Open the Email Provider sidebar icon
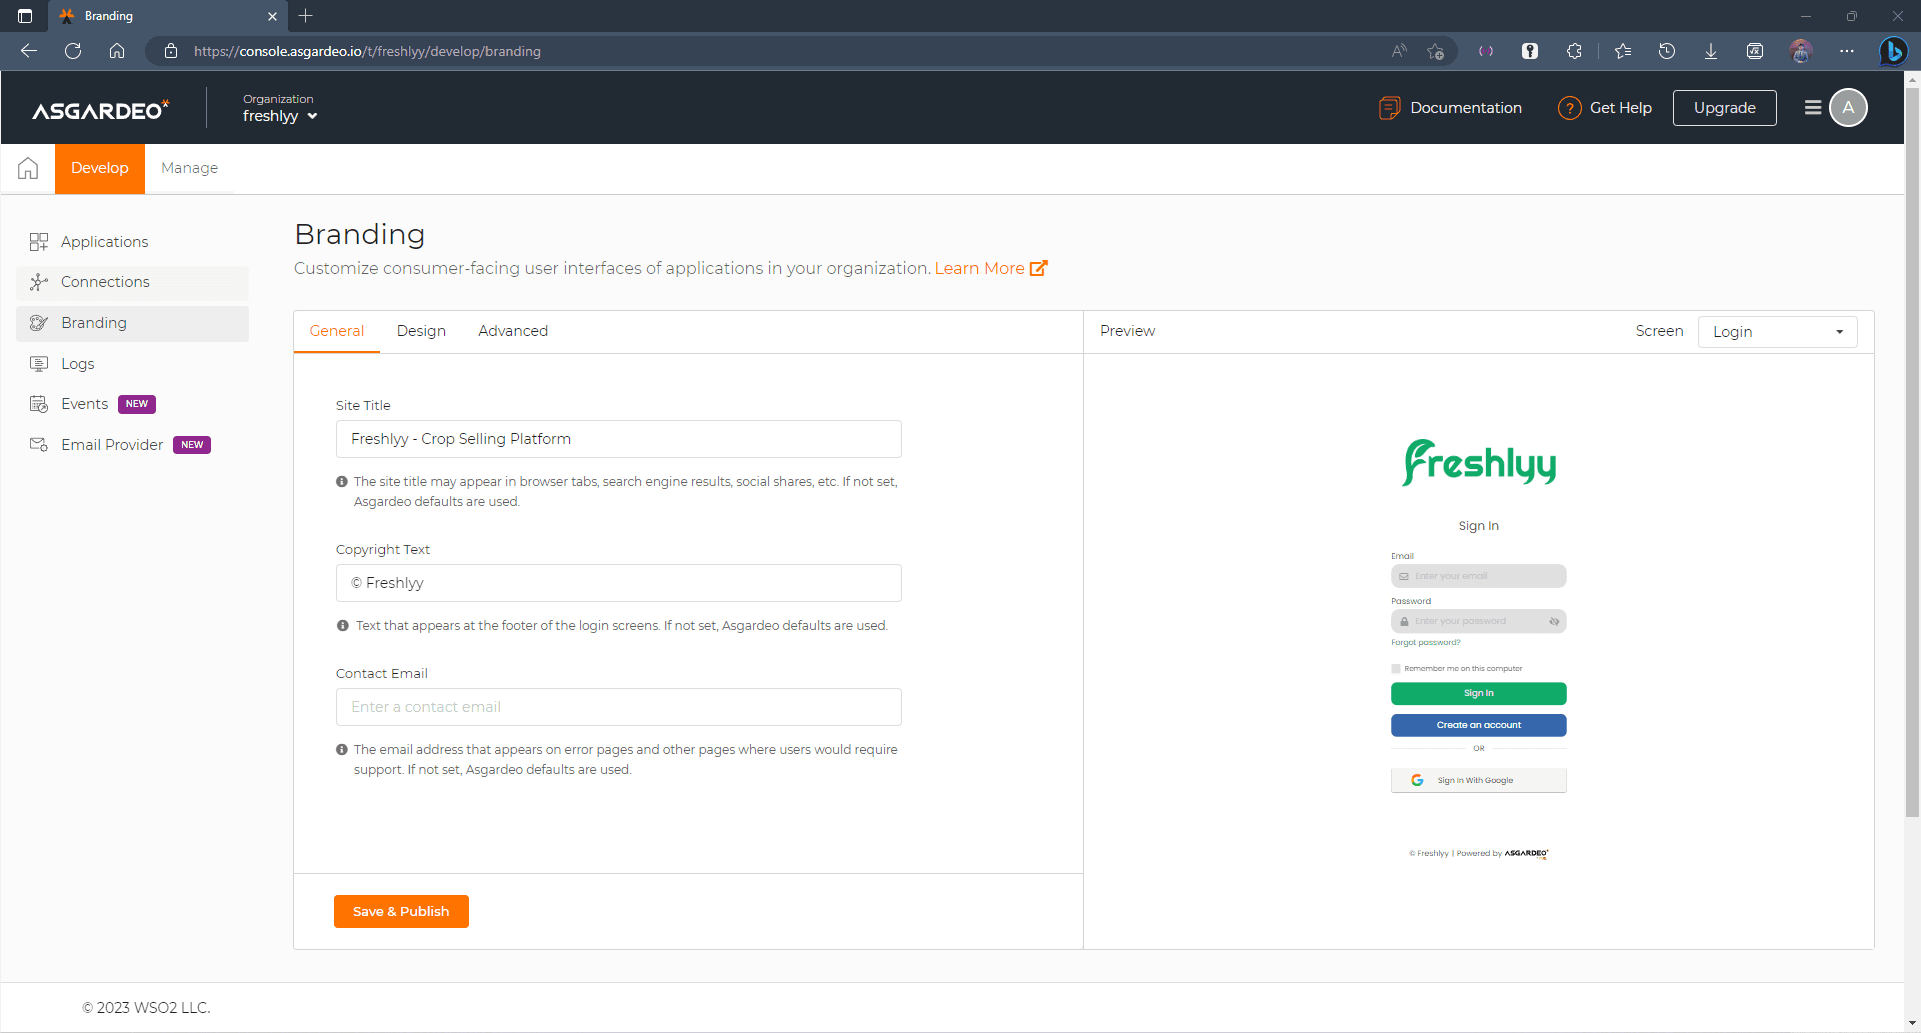 coord(39,445)
